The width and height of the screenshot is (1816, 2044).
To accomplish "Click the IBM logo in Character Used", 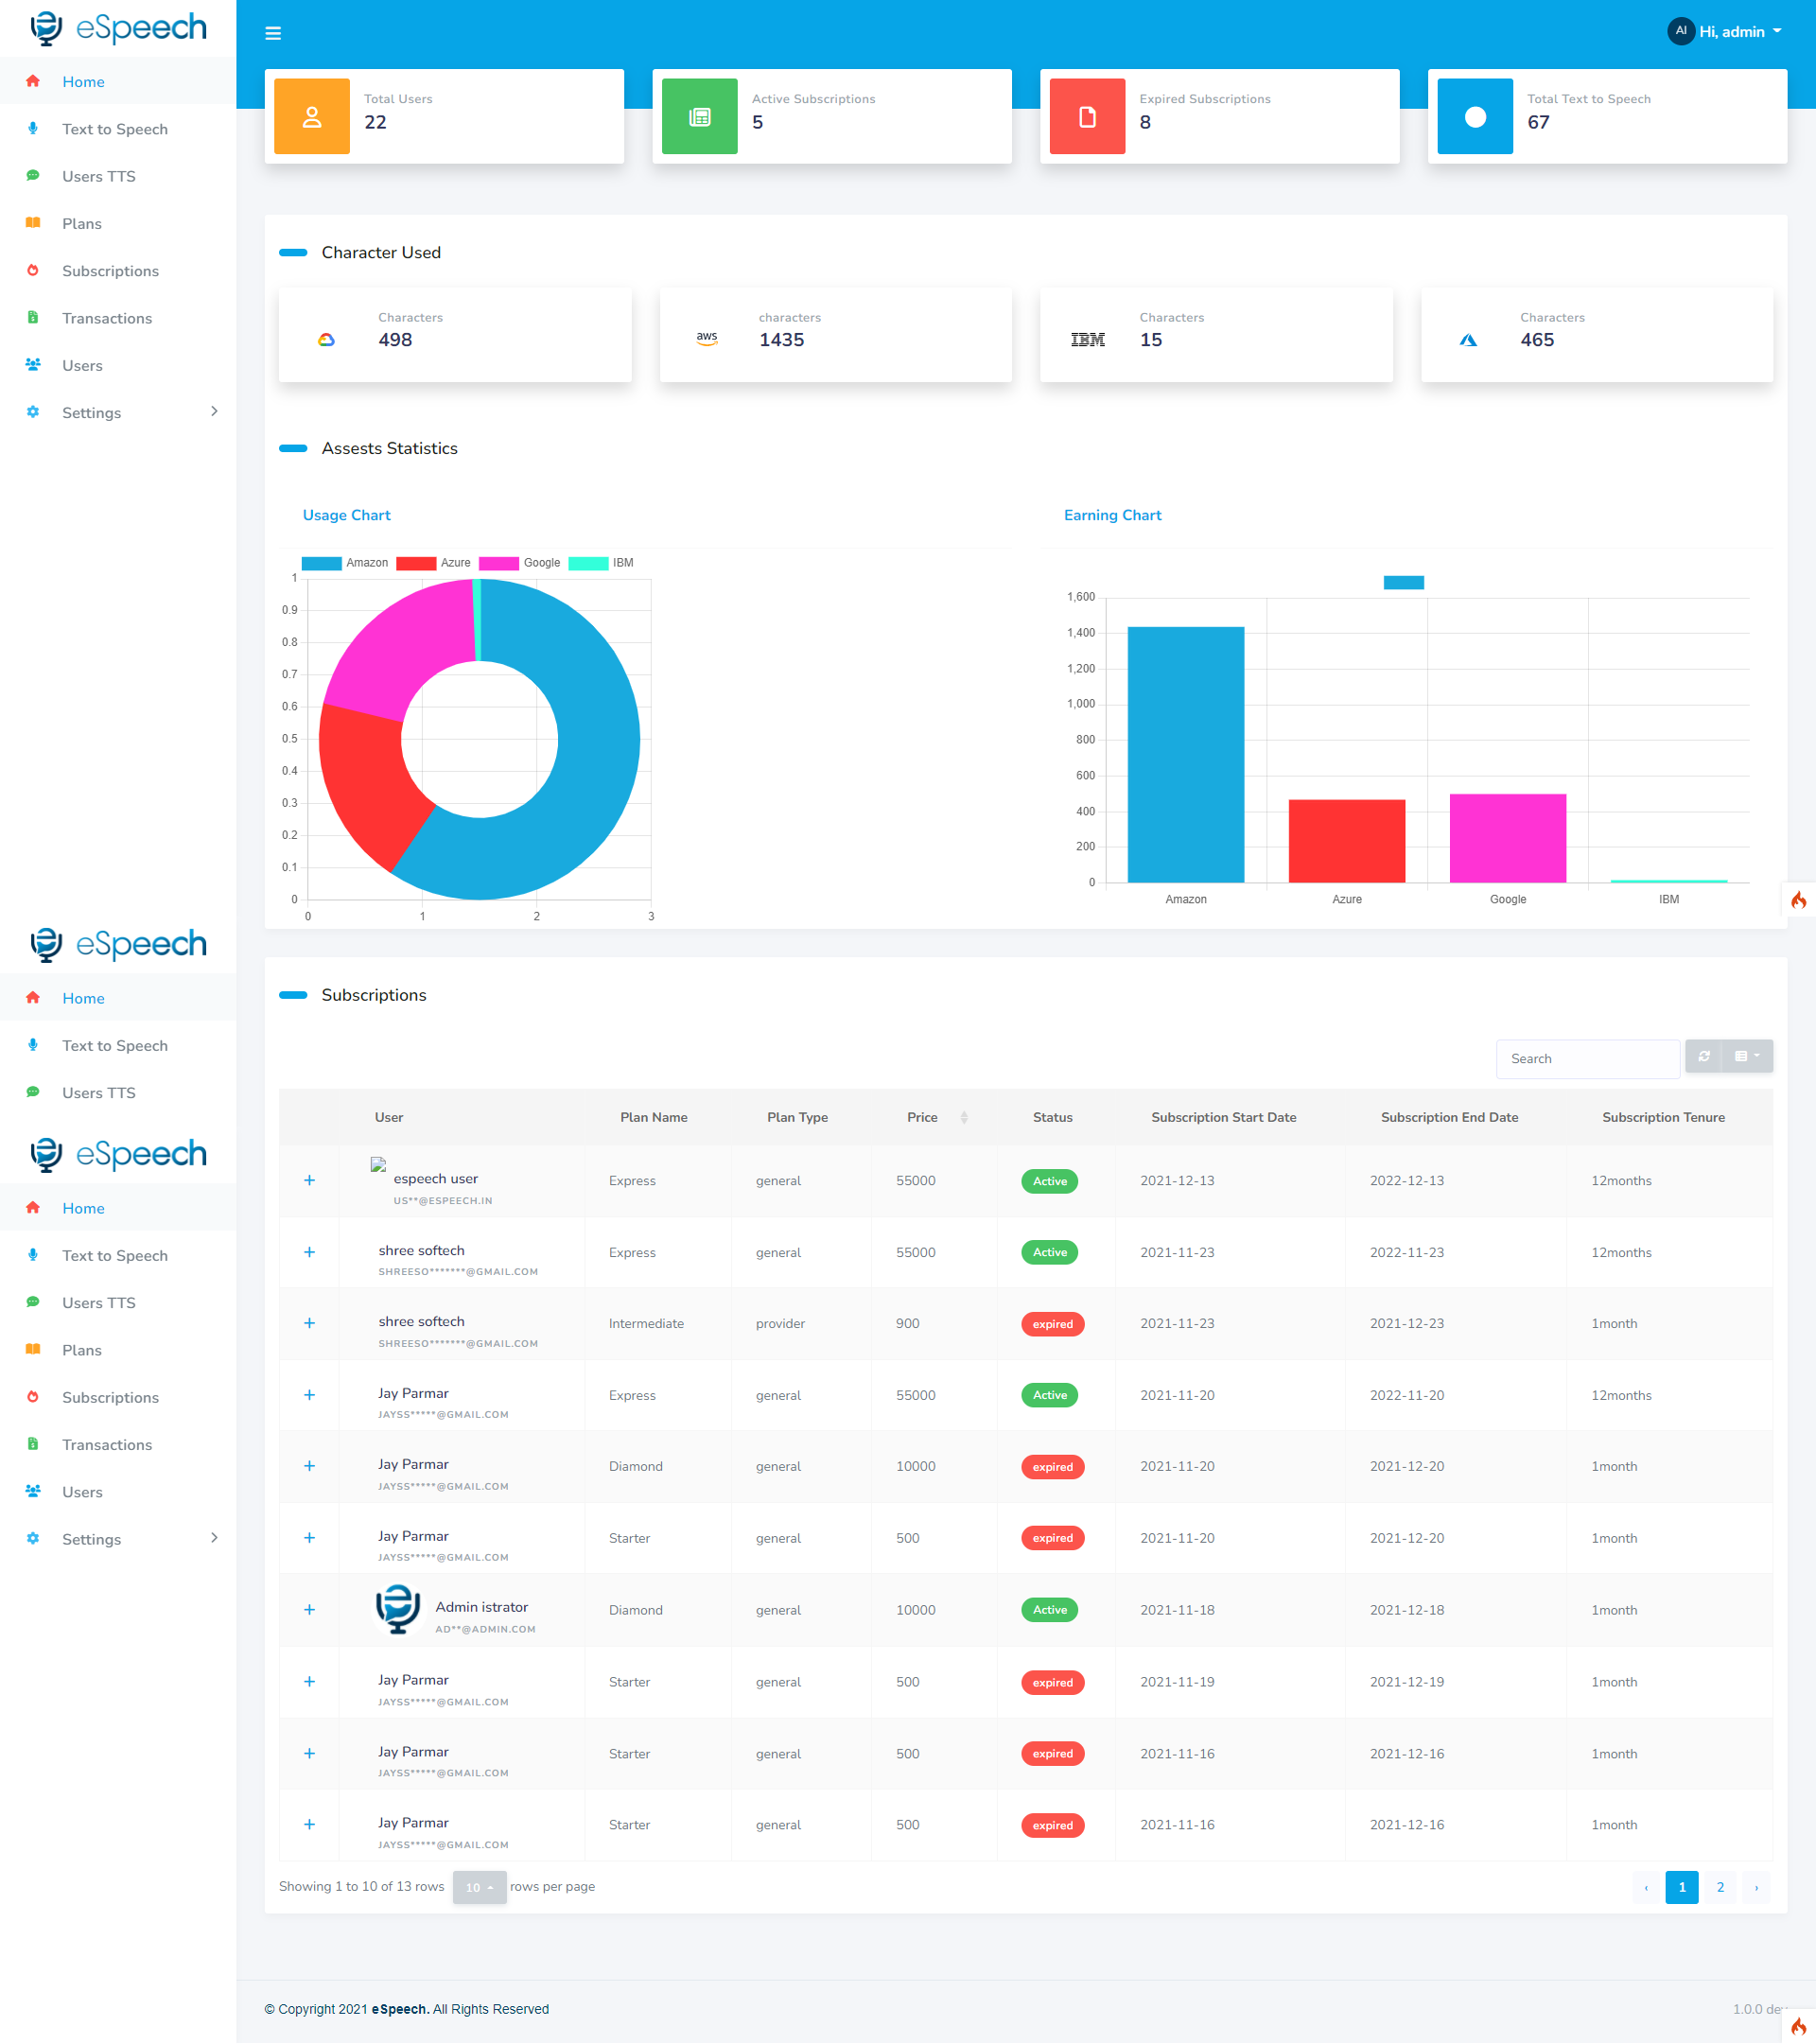I will coord(1087,340).
